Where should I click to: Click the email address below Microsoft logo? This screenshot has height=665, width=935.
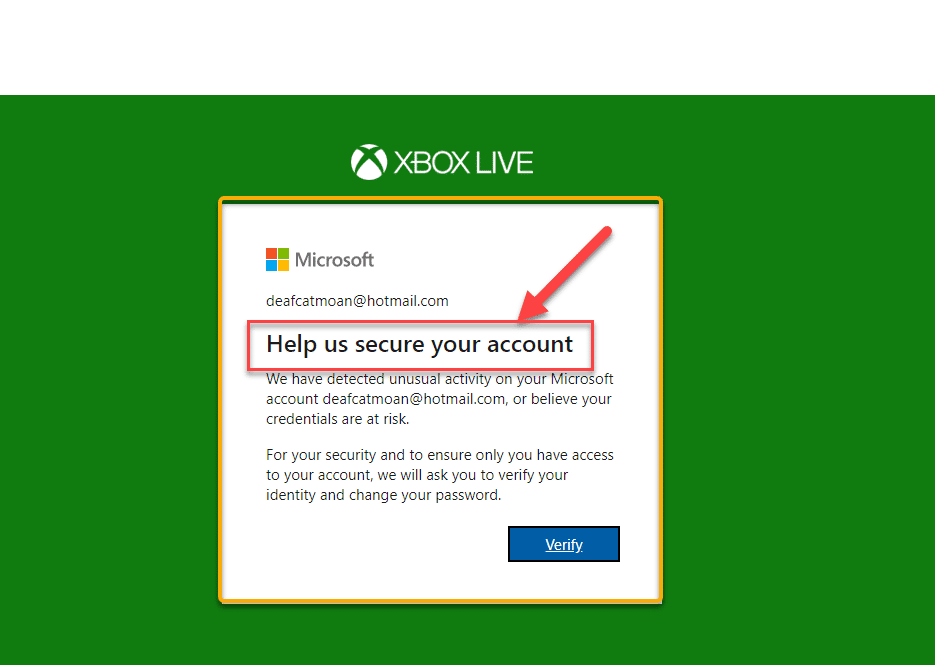[357, 301]
